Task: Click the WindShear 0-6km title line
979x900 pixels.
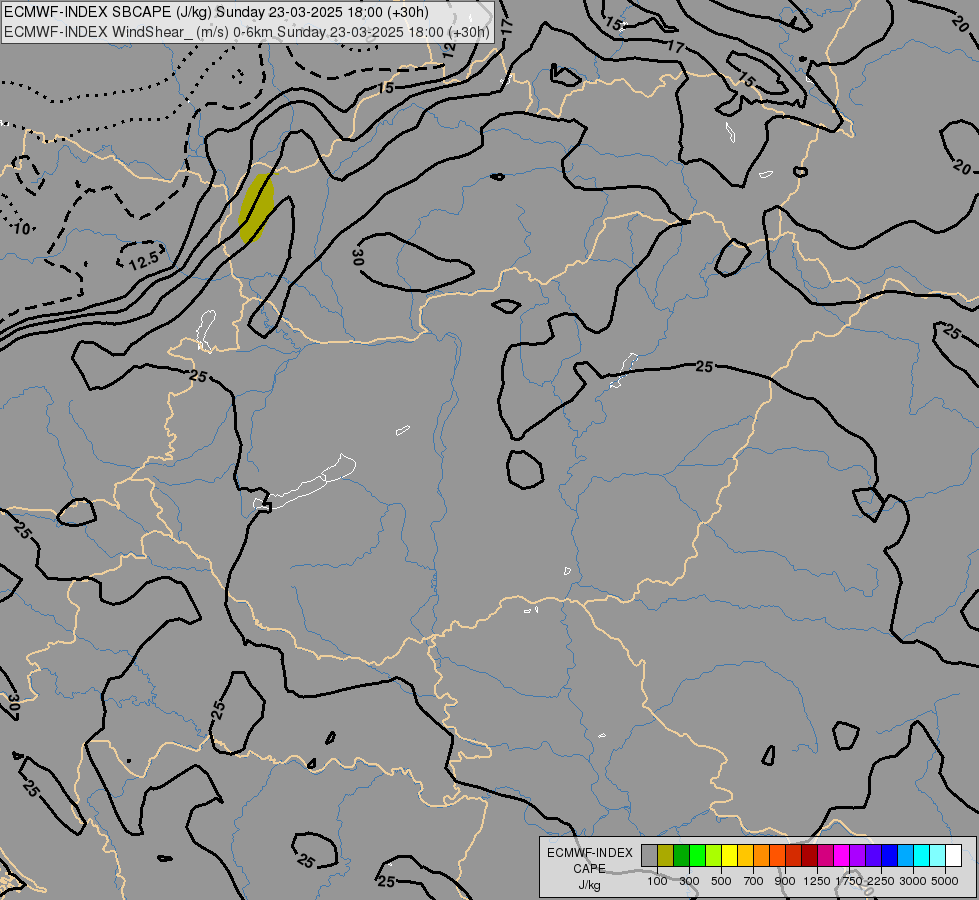Action: (x=247, y=32)
